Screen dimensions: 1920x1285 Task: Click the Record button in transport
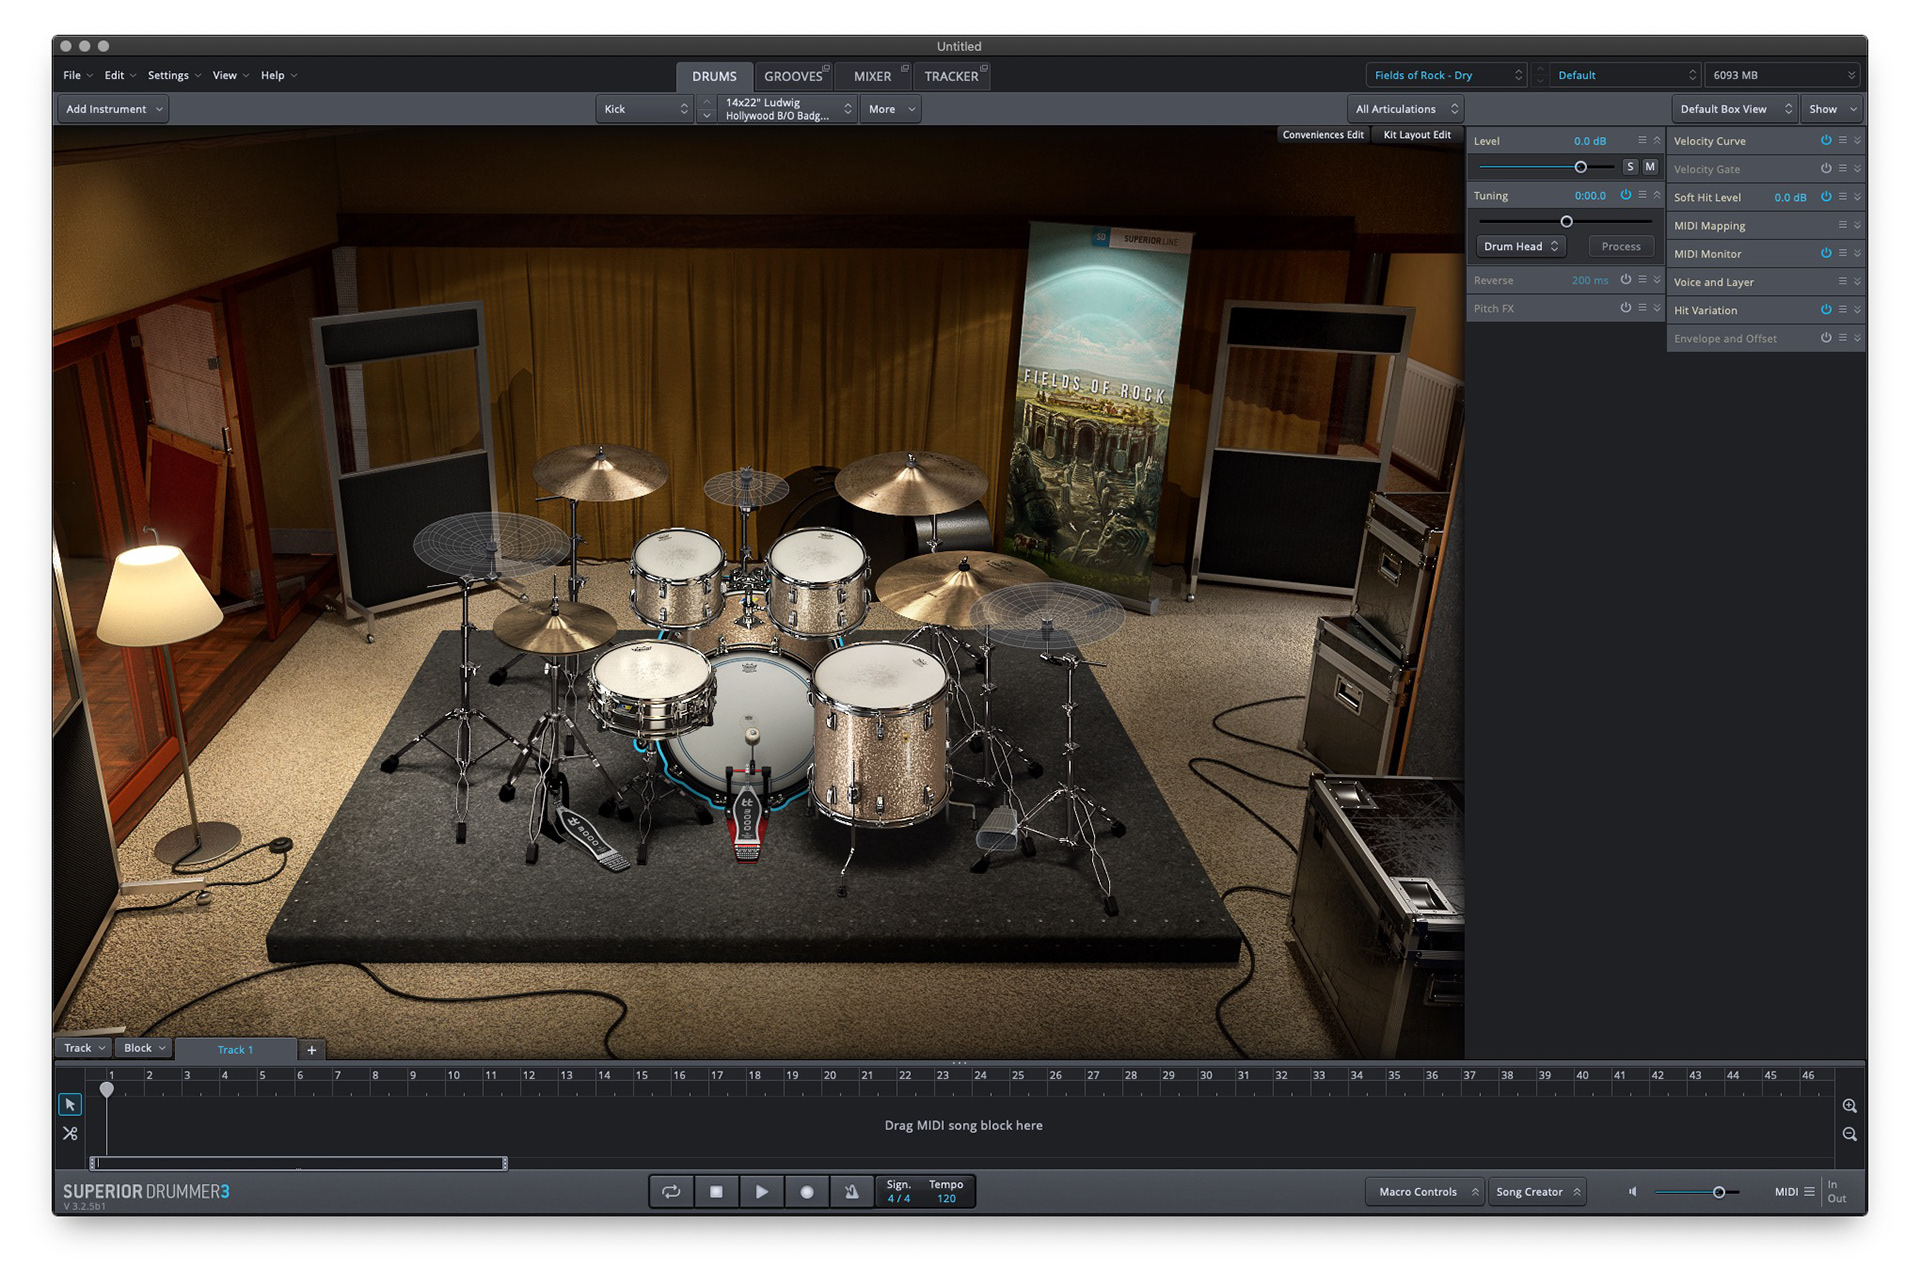click(806, 1191)
